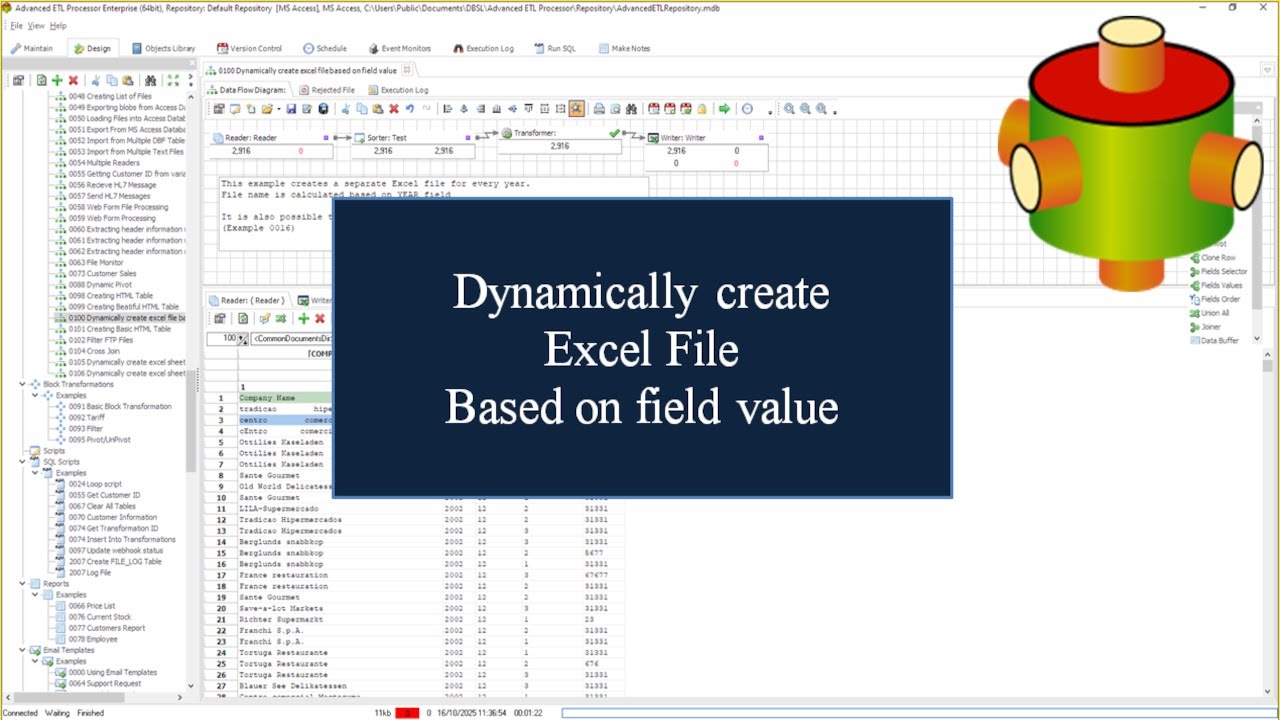This screenshot has height=720, width=1280.
Task: Click the undo arrow in diagram toolbar
Action: point(410,109)
